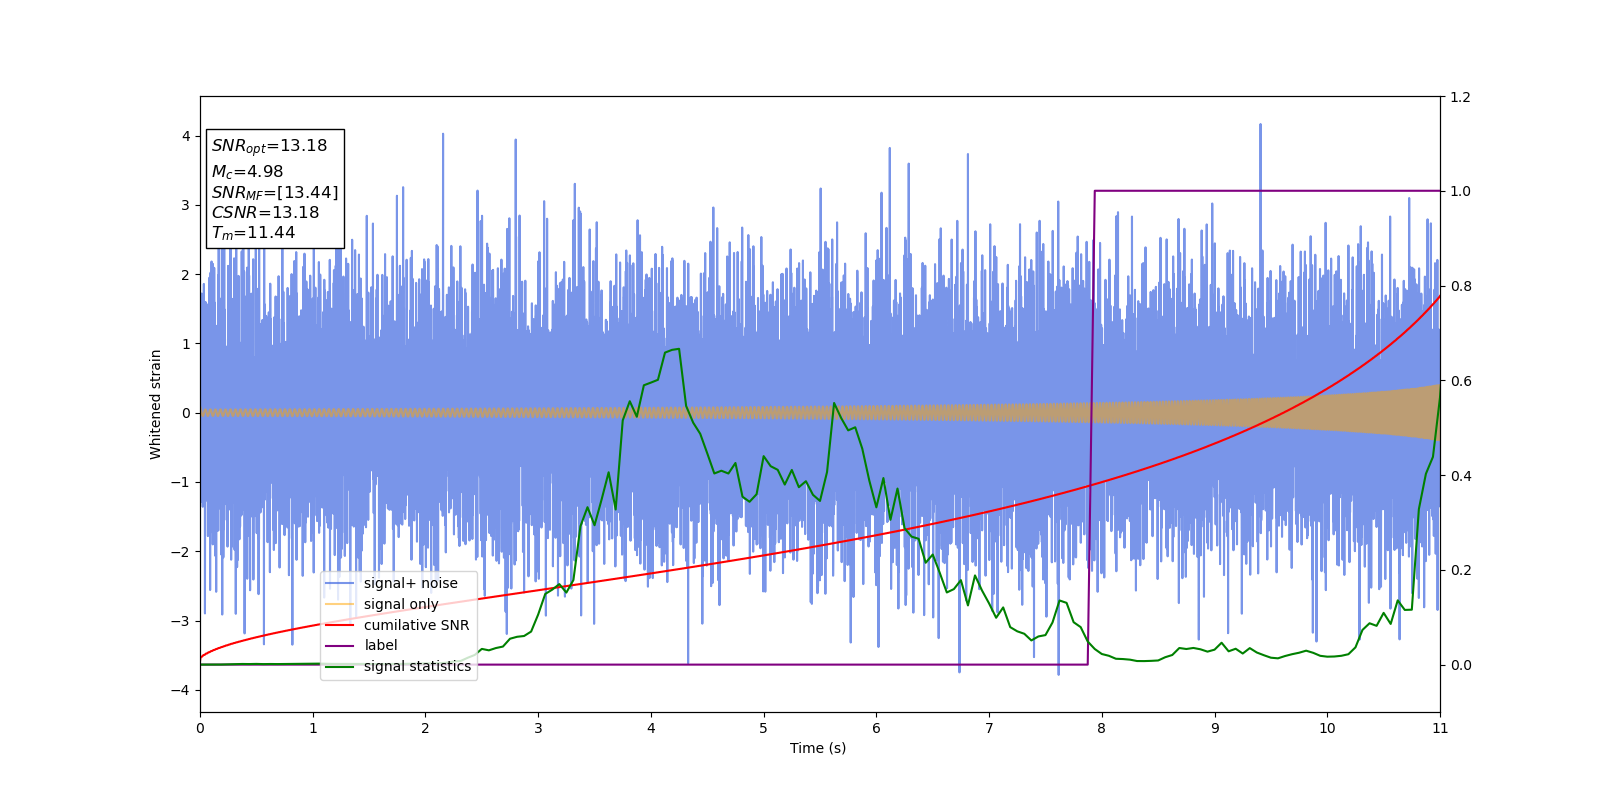Screen dimensions: 1600x800
Task: Click x-axis tick label 11
Action: [x=1440, y=728]
